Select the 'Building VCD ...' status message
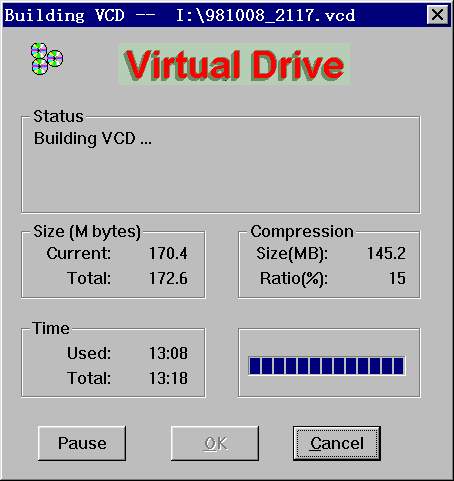This screenshot has width=454, height=481. pyautogui.click(x=93, y=138)
